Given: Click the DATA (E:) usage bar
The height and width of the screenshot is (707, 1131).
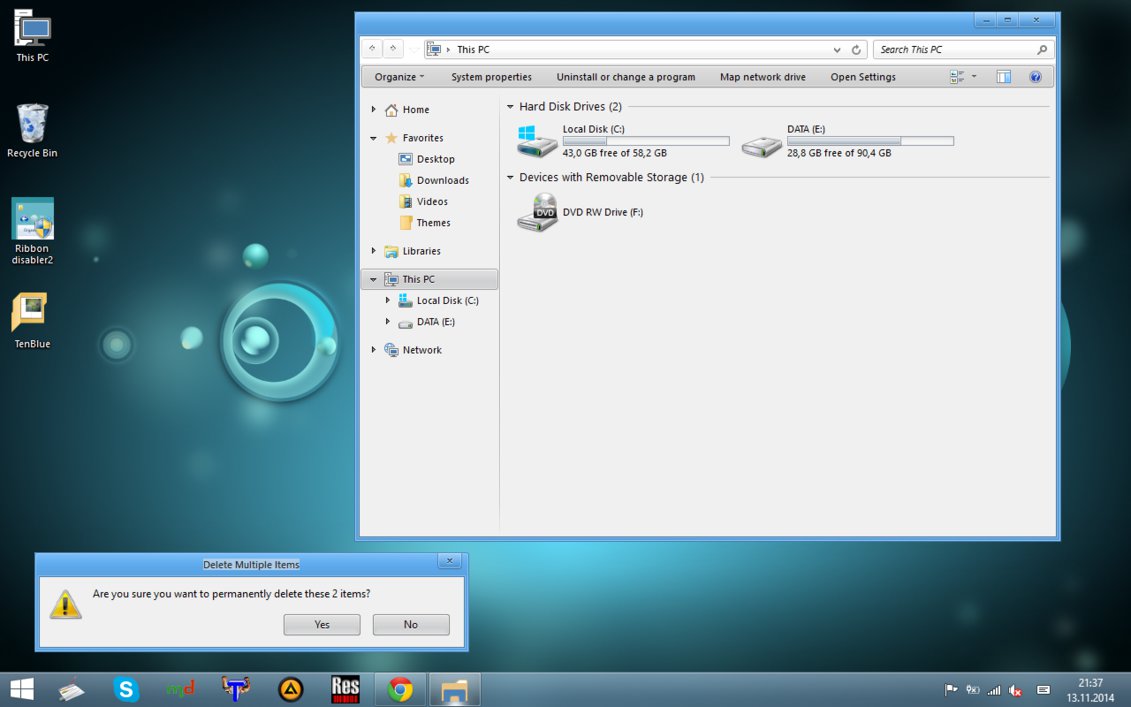Looking at the screenshot, I should coord(870,141).
